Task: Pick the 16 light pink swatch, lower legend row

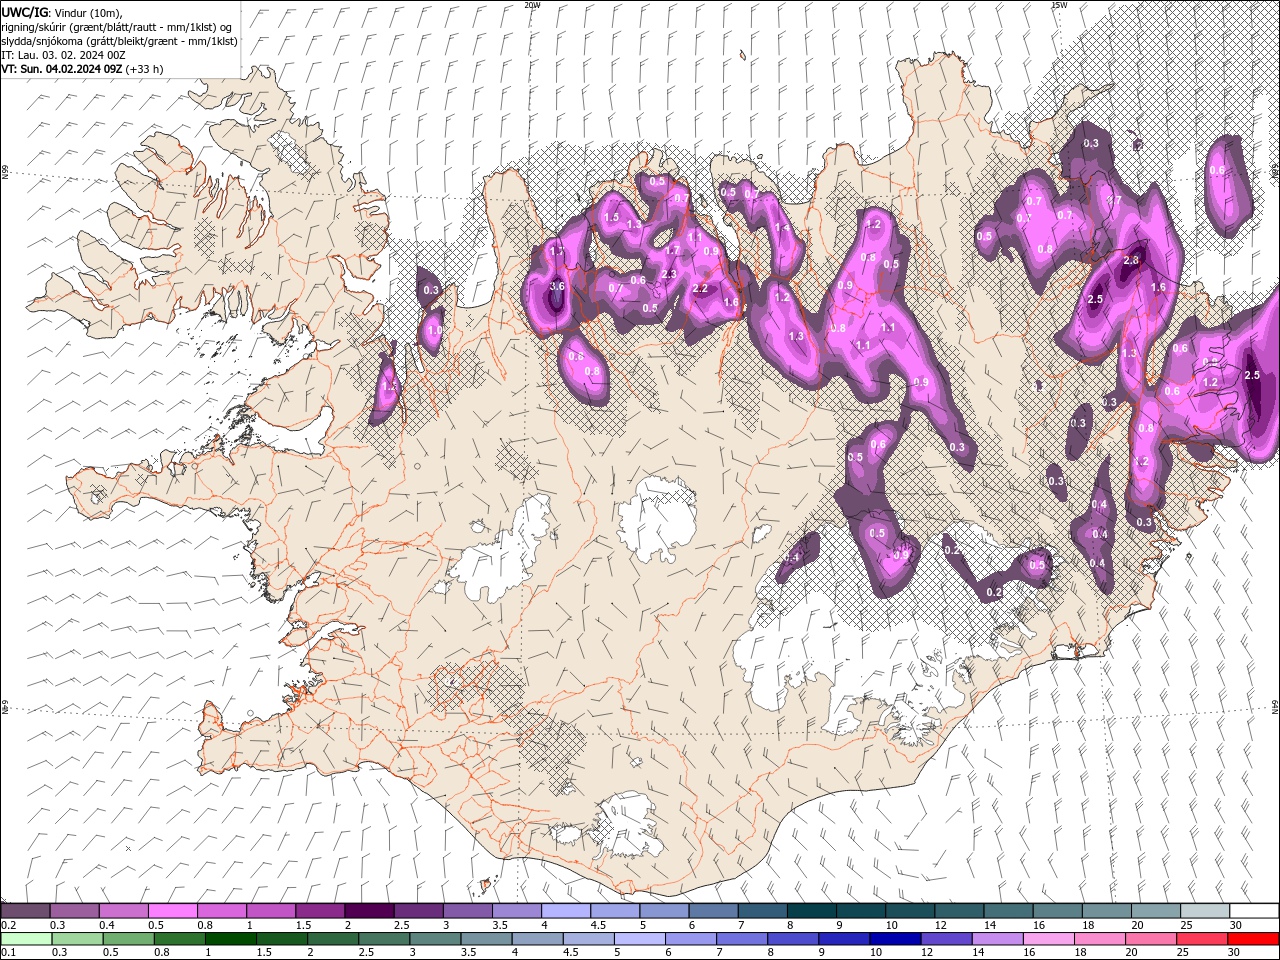Action: 1047,939
